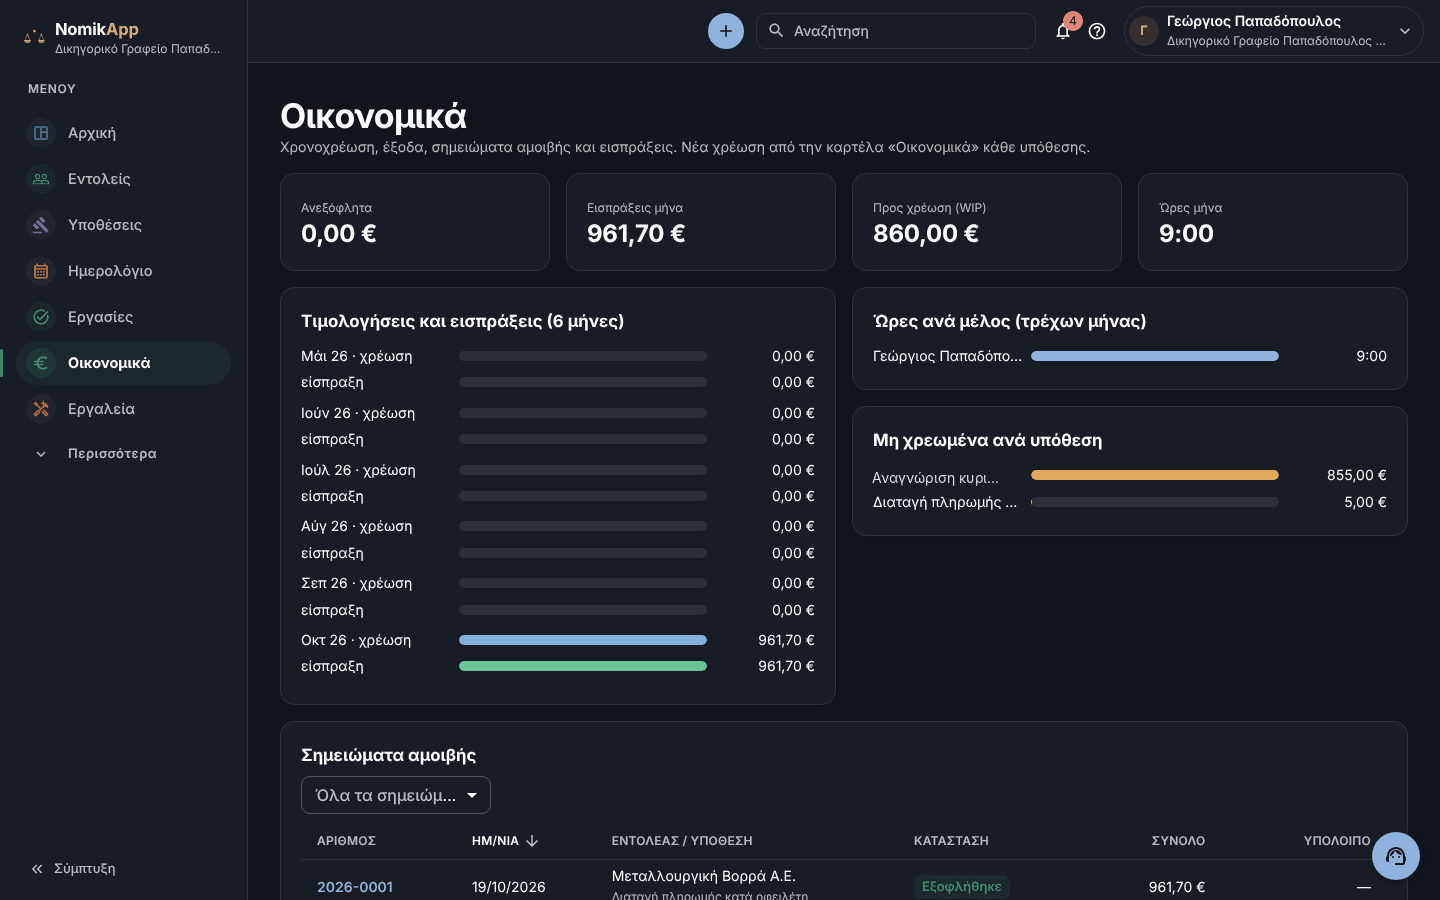Open Υποθέσεις in the sidebar

pos(123,225)
